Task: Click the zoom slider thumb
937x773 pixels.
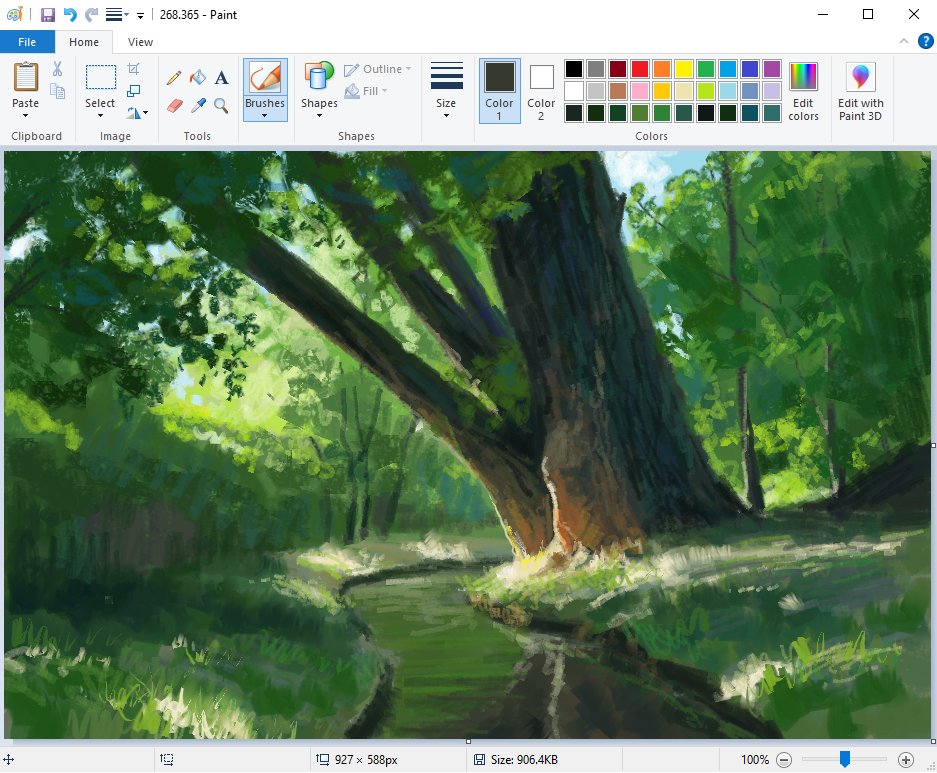Action: [x=844, y=759]
